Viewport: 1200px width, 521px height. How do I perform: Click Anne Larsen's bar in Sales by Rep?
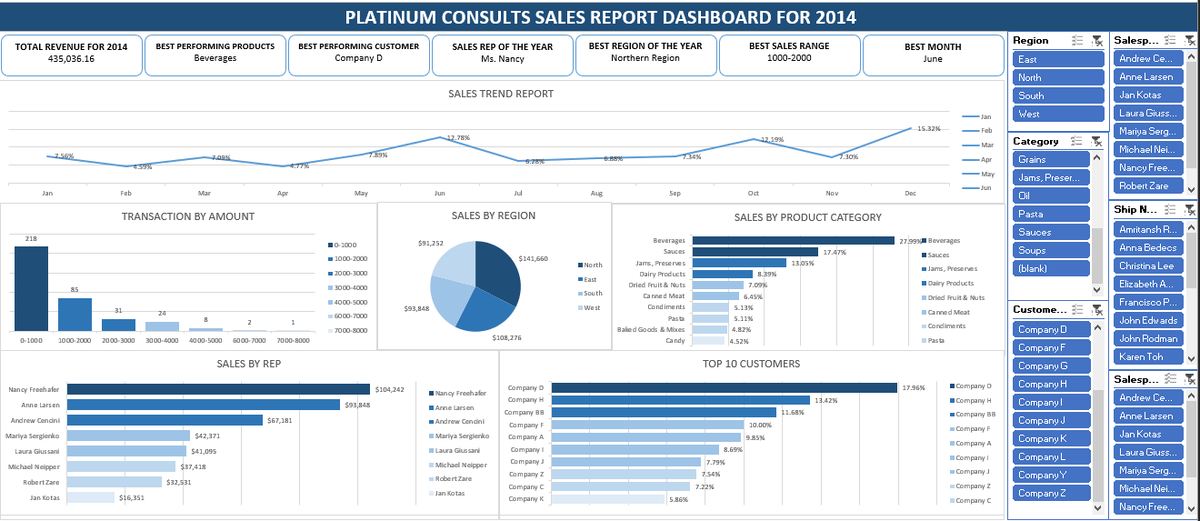click(x=205, y=405)
